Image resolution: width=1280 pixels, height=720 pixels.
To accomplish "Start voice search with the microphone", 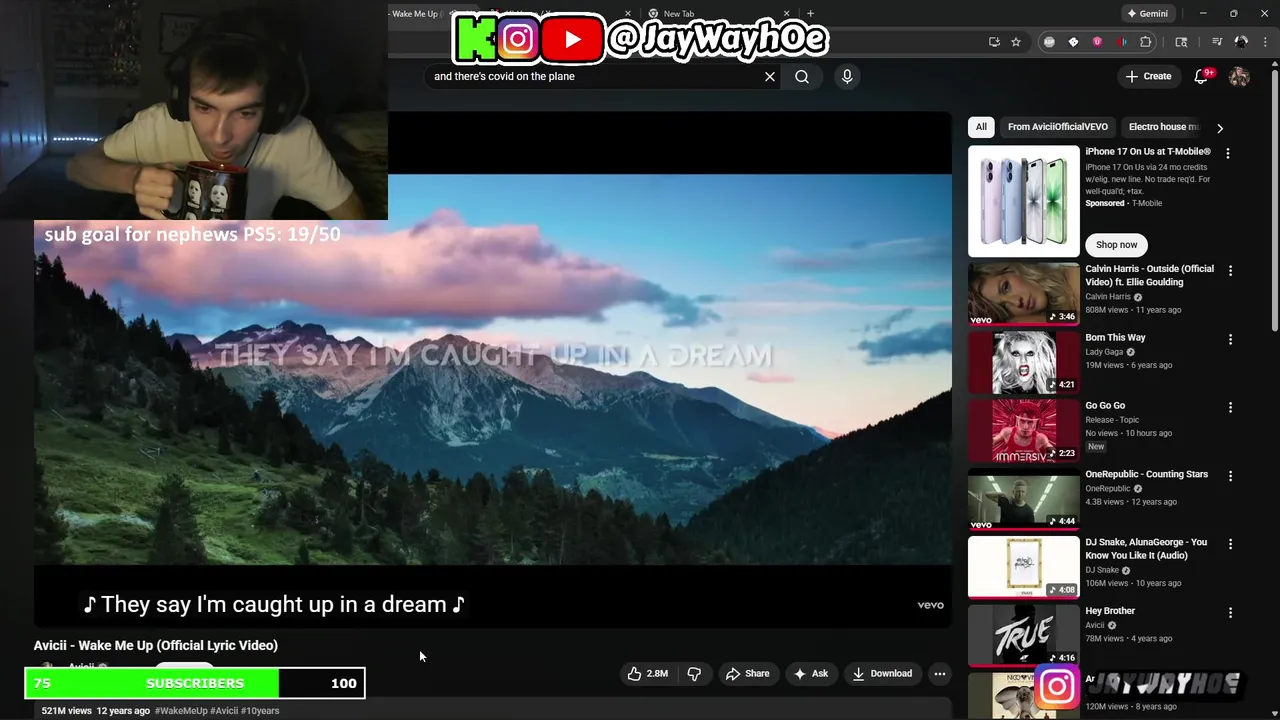I will point(847,76).
